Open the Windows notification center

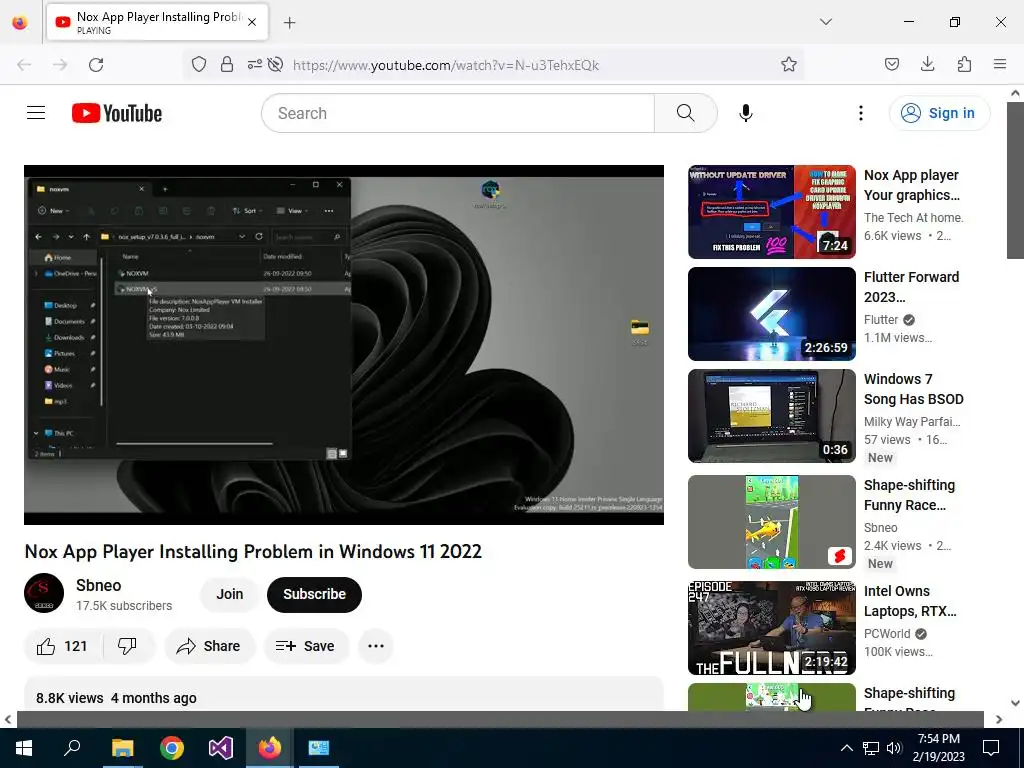pyautogui.click(x=991, y=748)
